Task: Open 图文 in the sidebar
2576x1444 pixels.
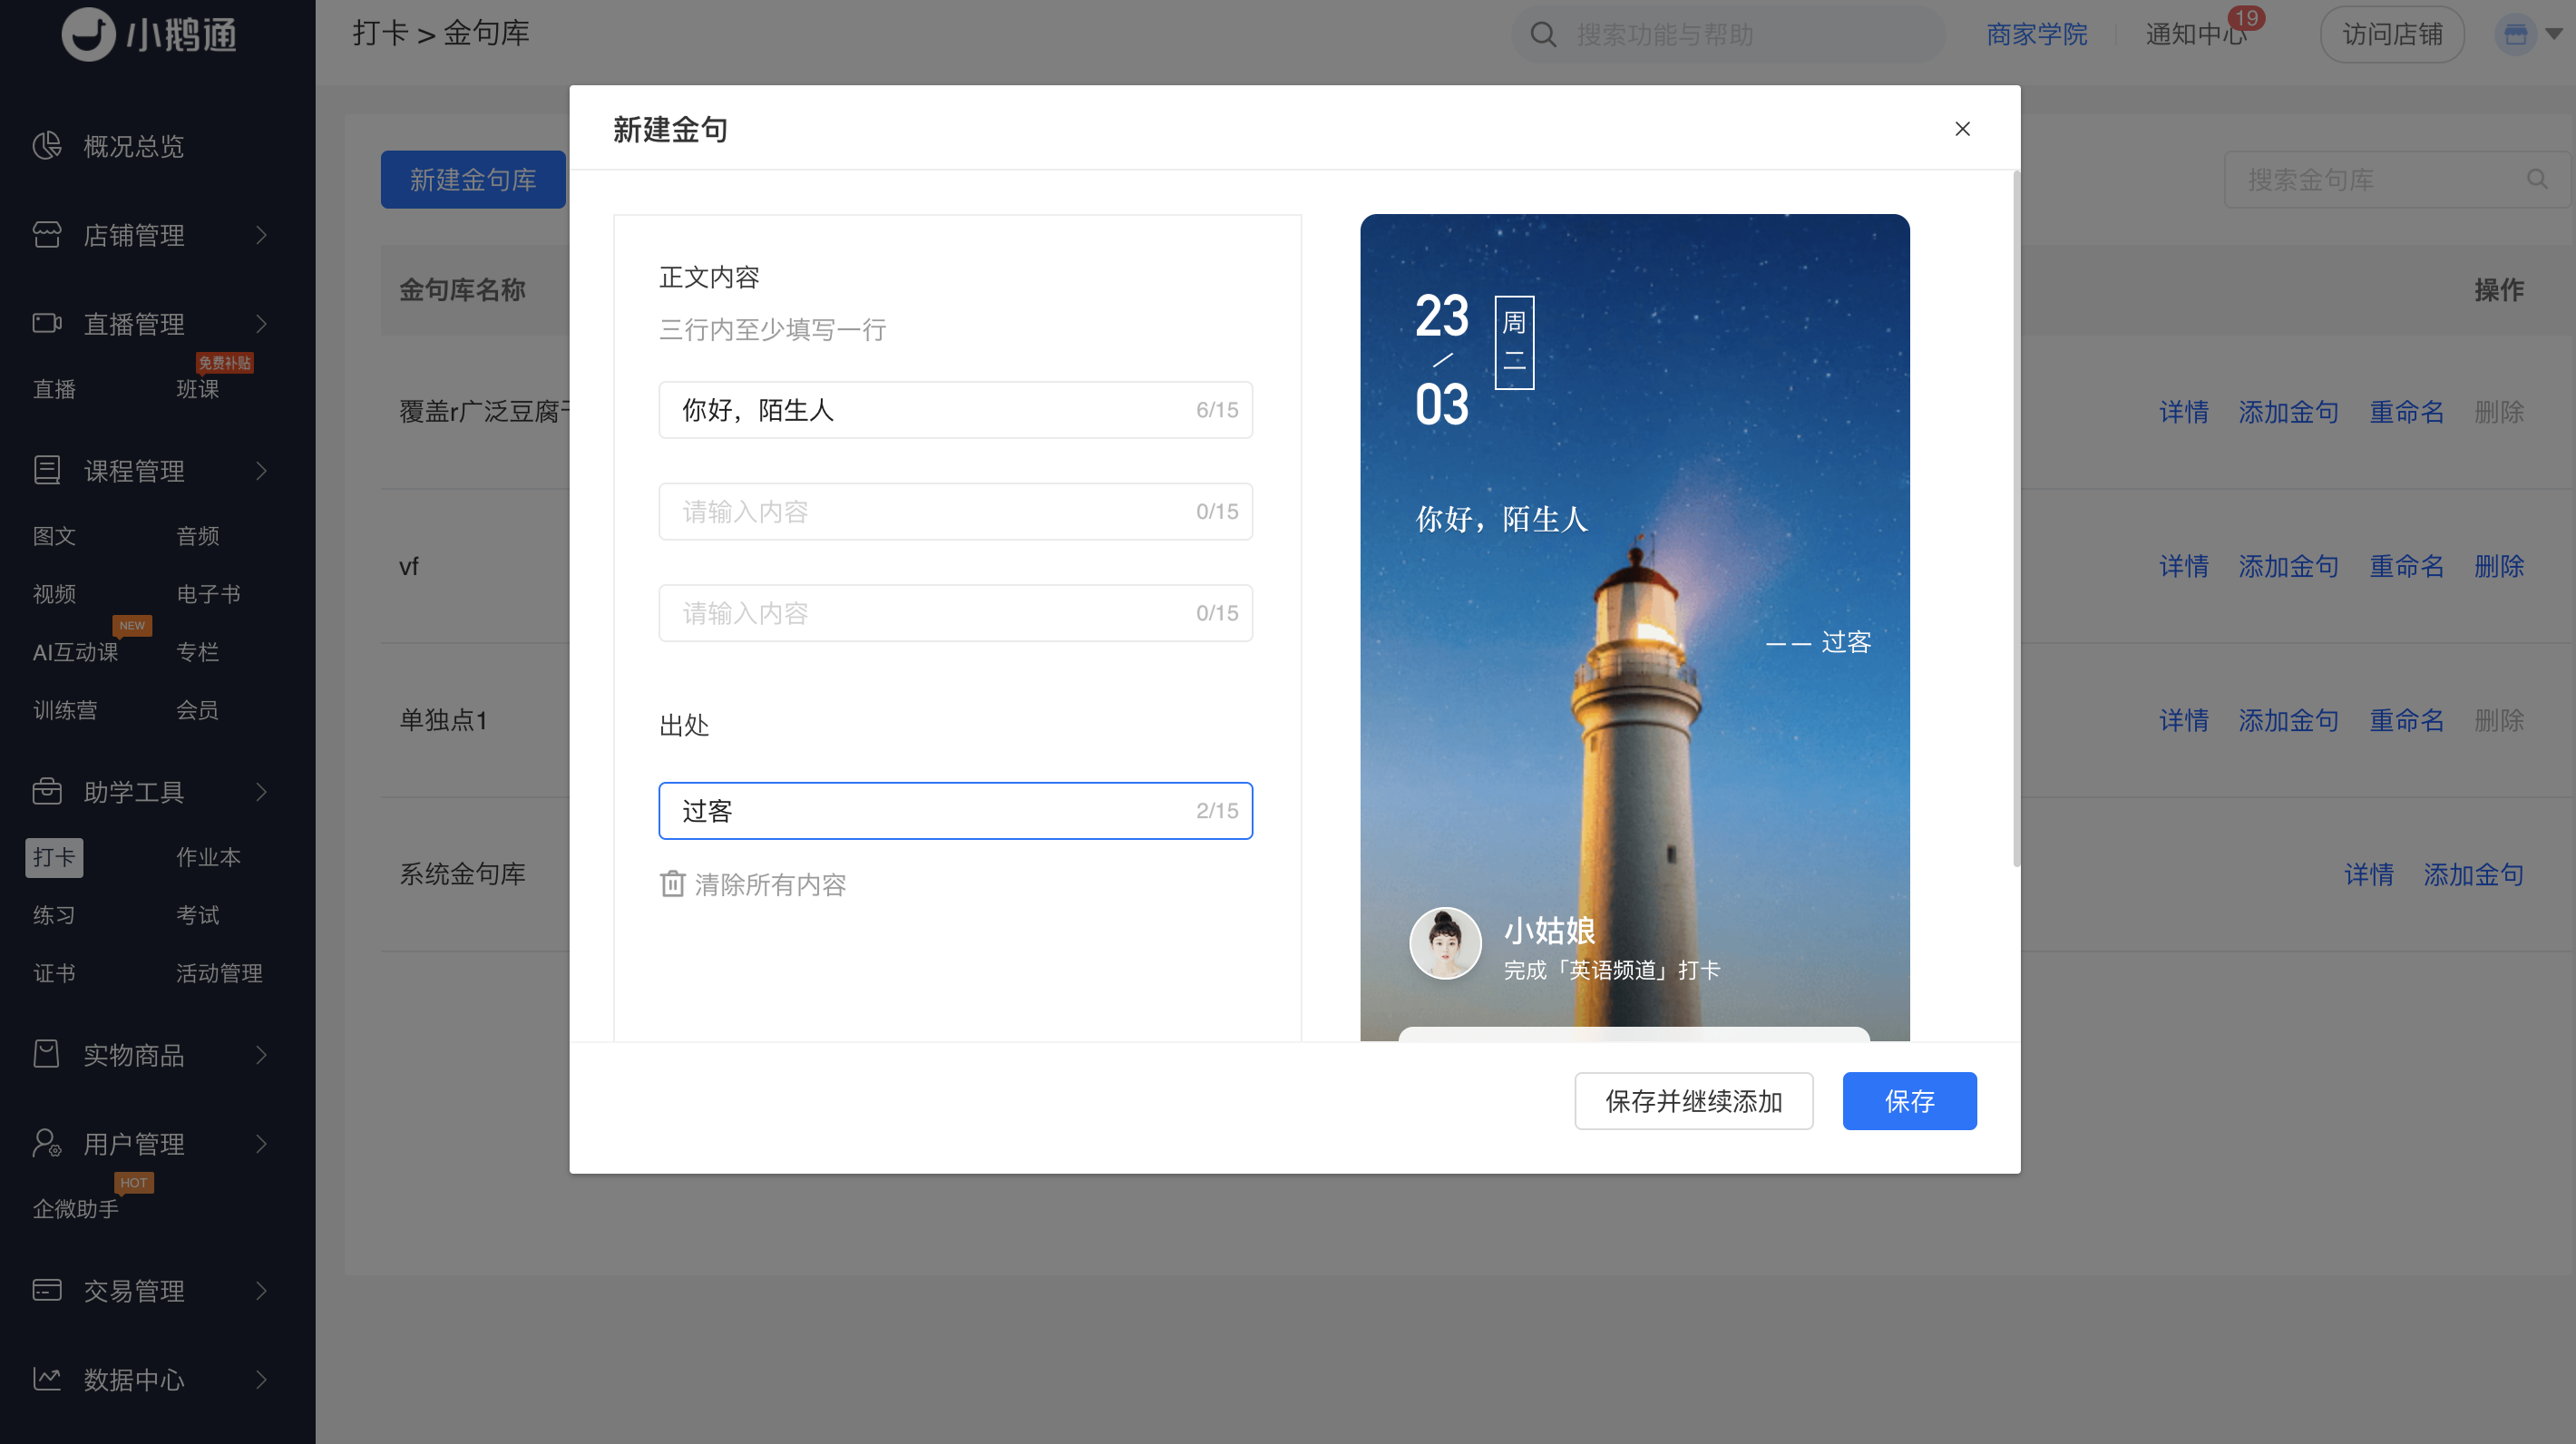Action: pos(54,536)
